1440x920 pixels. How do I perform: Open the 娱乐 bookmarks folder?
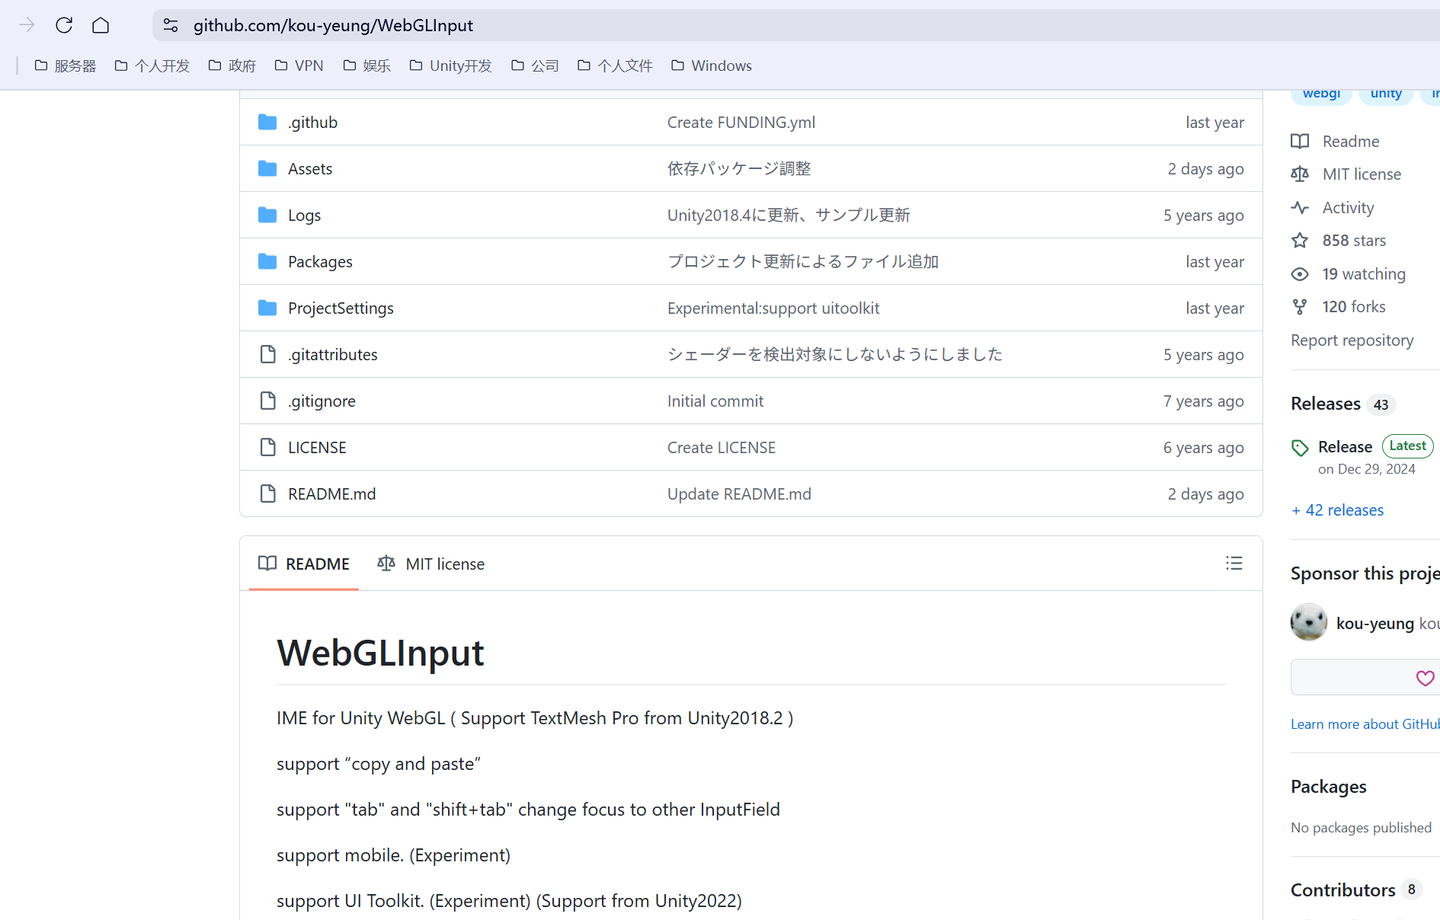pos(367,66)
